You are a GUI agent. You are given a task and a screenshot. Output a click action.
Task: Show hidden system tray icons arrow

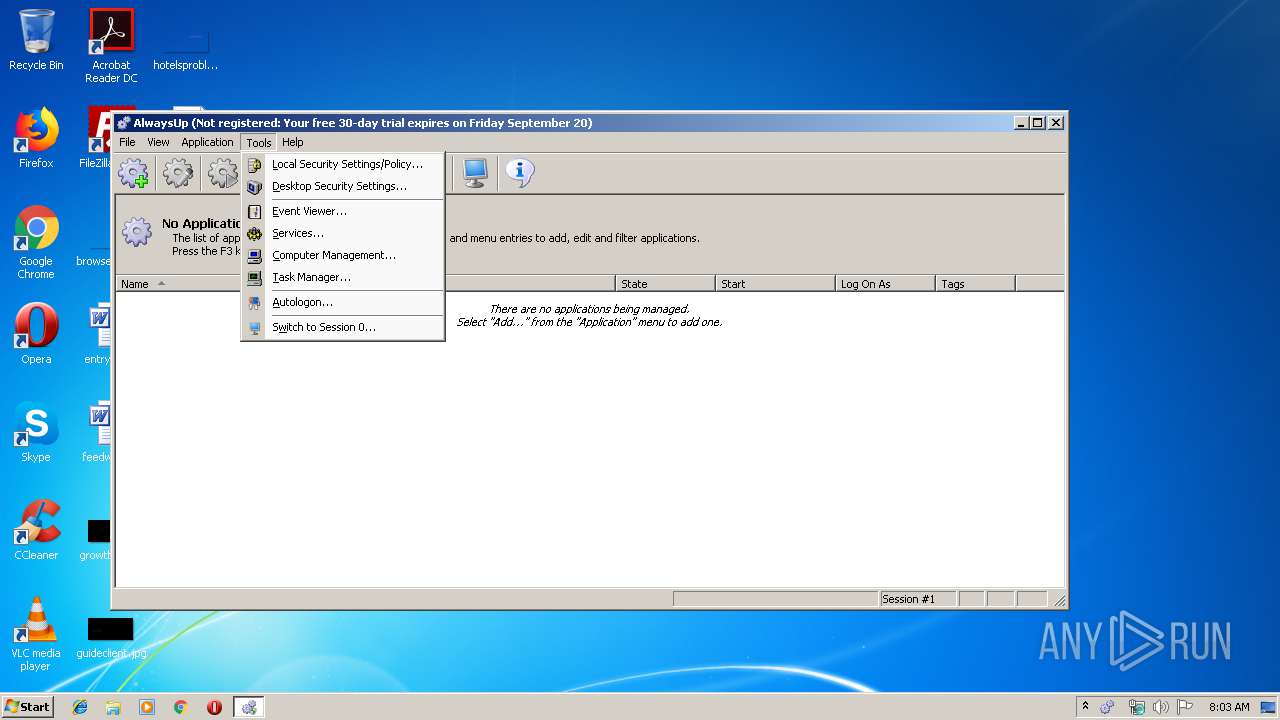click(1085, 706)
